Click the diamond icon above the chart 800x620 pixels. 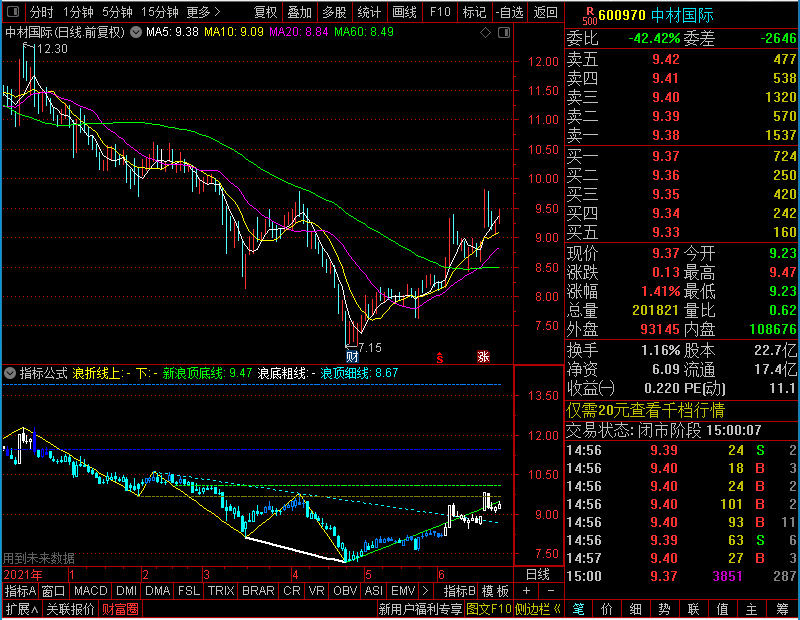pyautogui.click(x=485, y=33)
